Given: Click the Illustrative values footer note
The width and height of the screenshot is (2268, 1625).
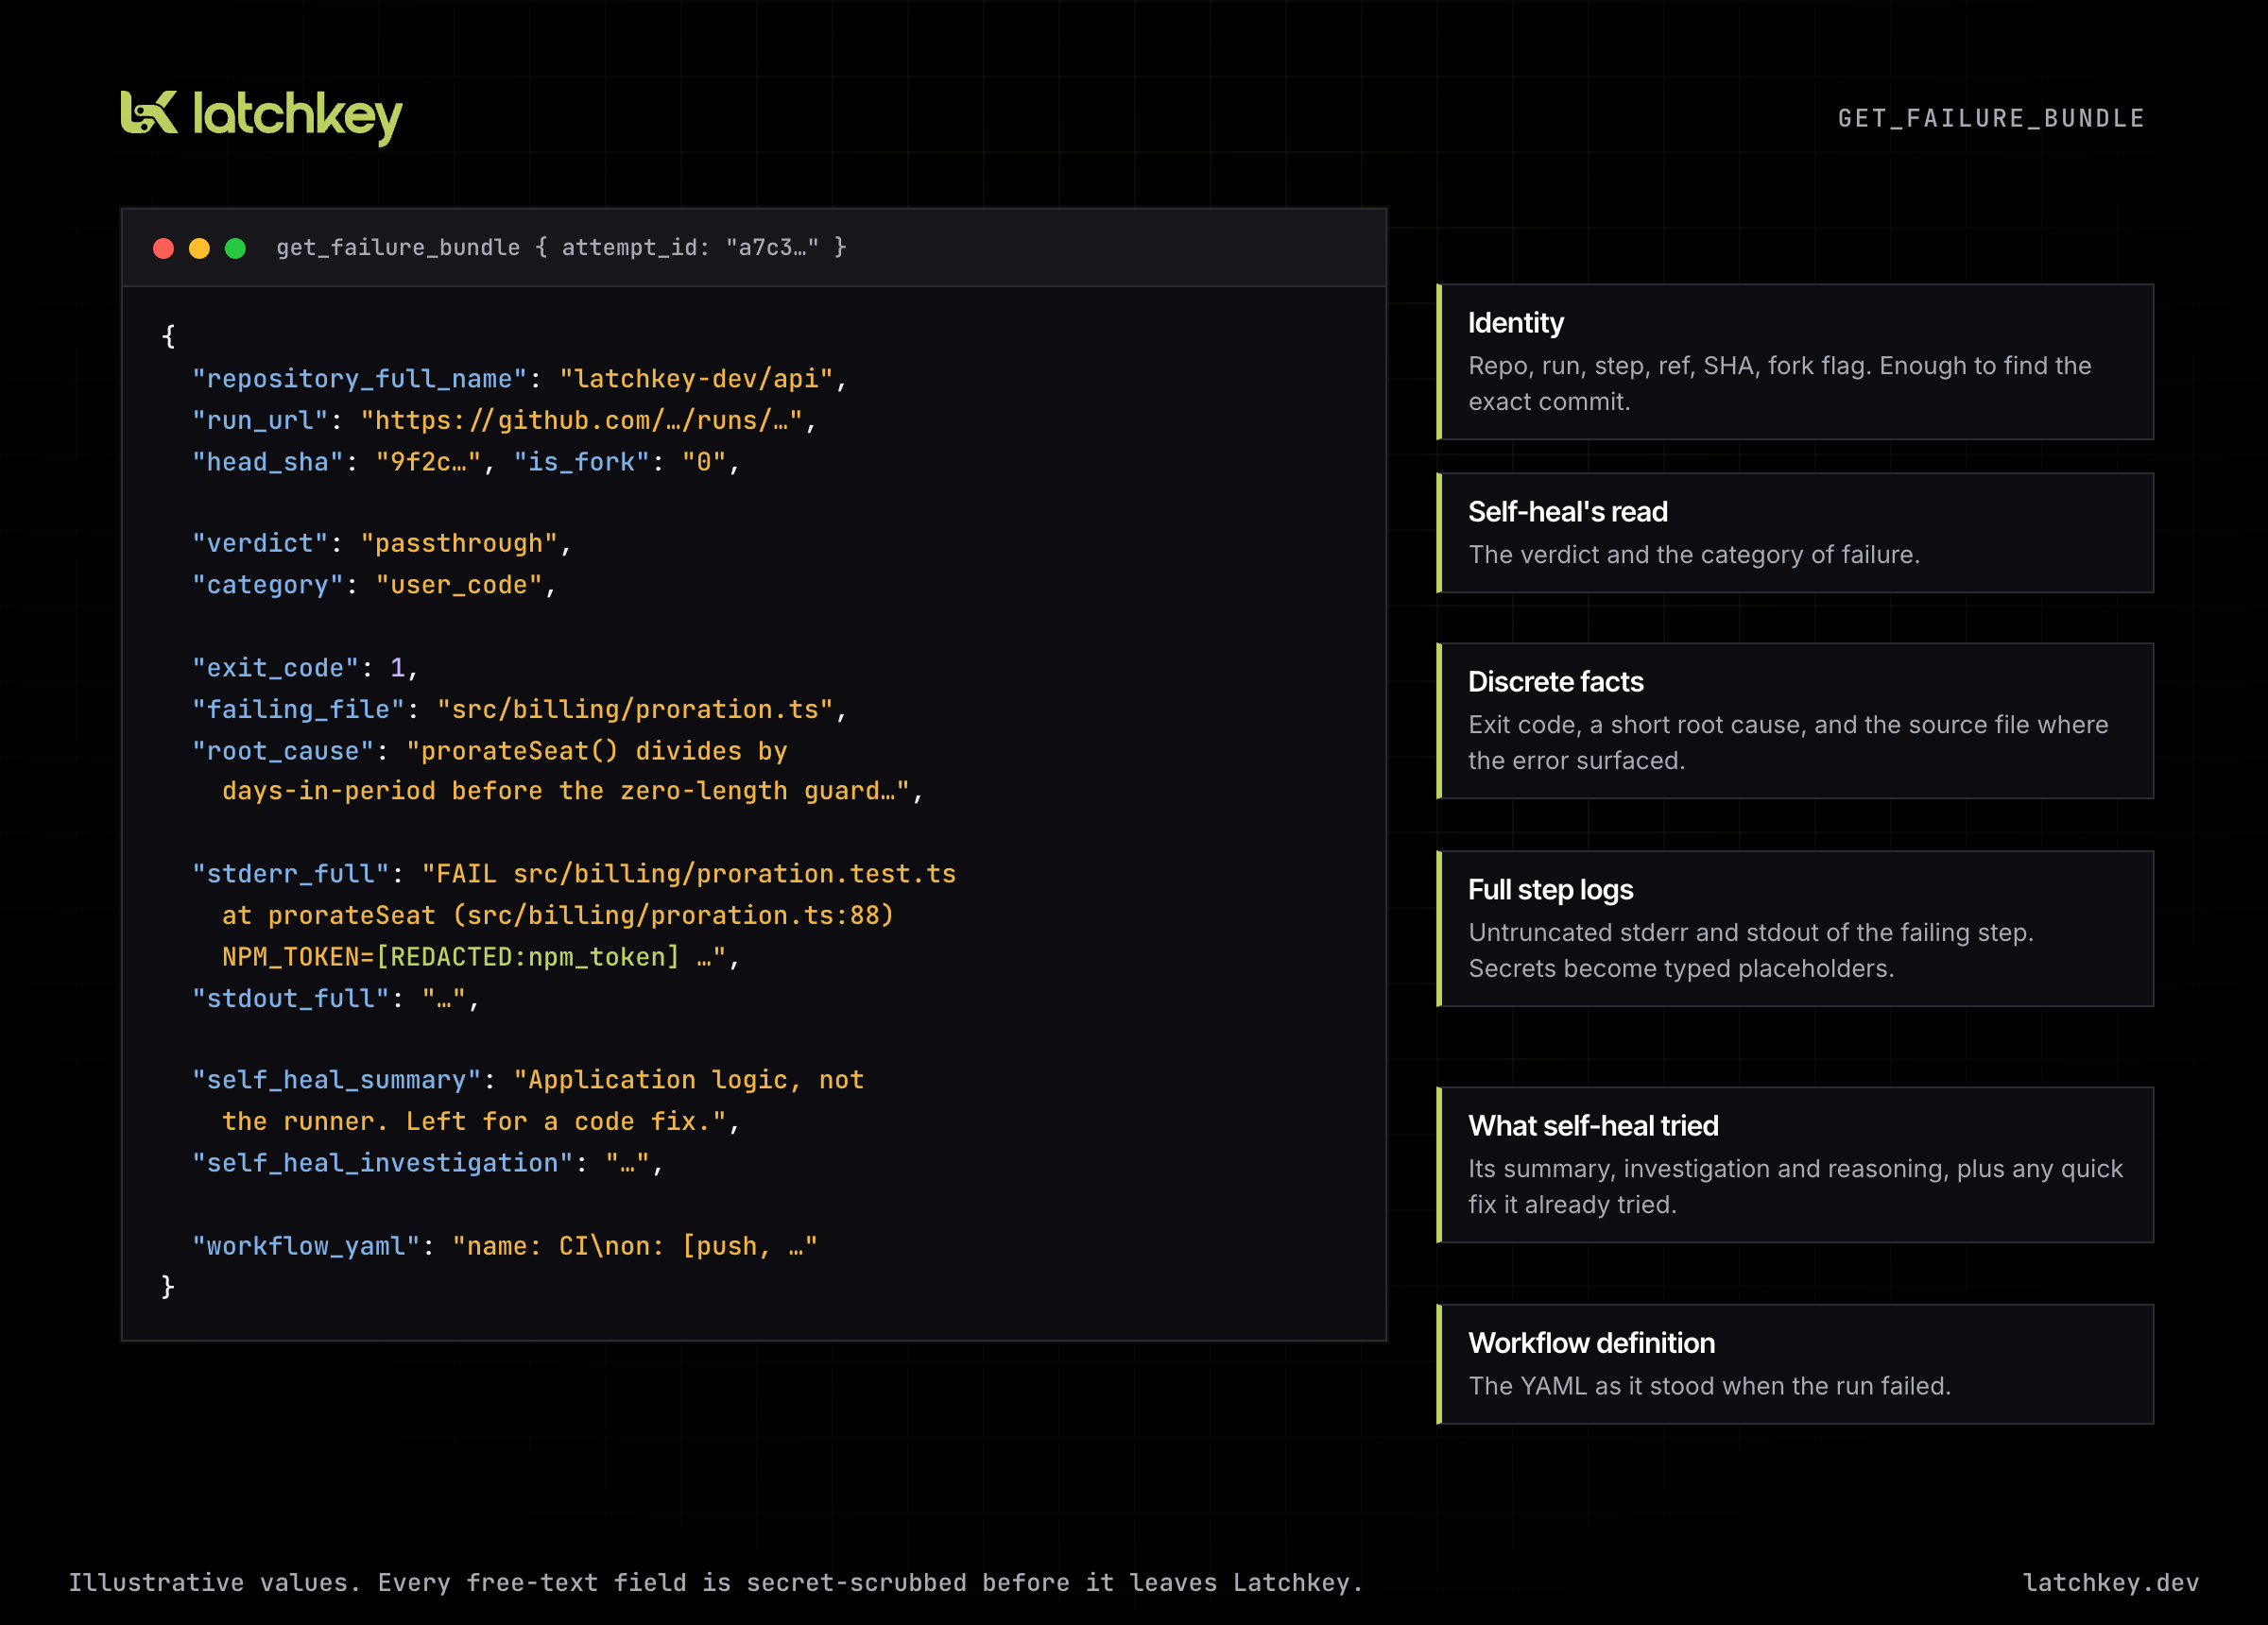Looking at the screenshot, I should (716, 1583).
